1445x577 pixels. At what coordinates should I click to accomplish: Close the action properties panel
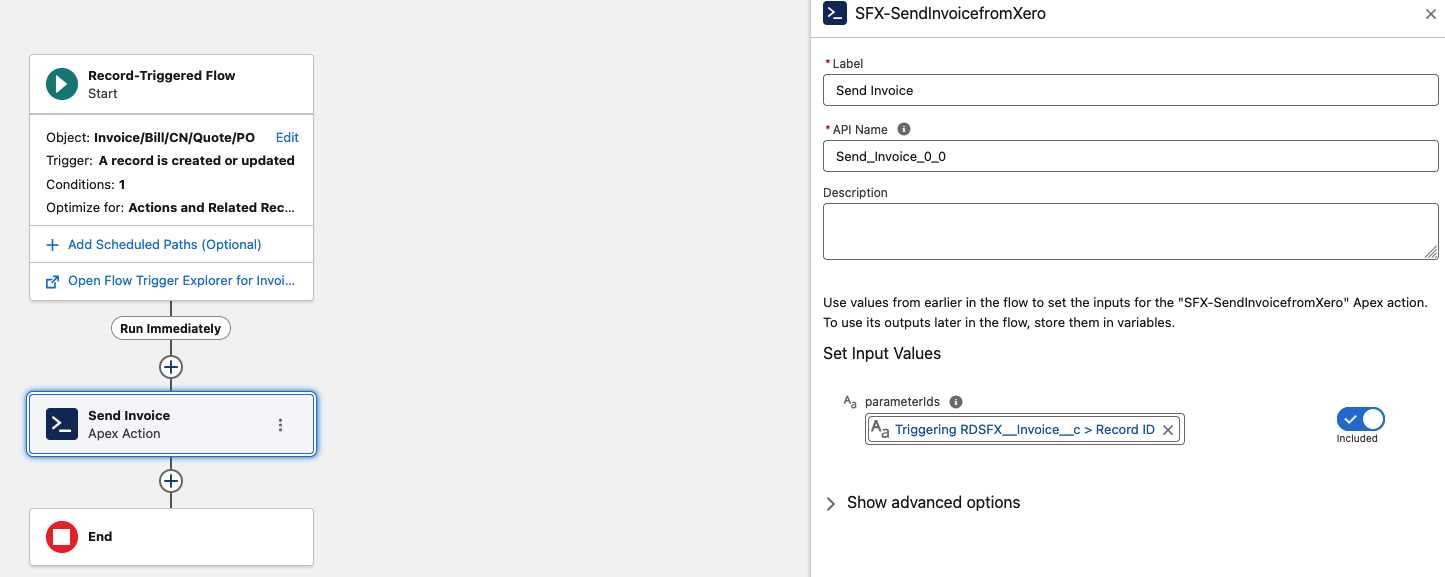coord(1430,15)
